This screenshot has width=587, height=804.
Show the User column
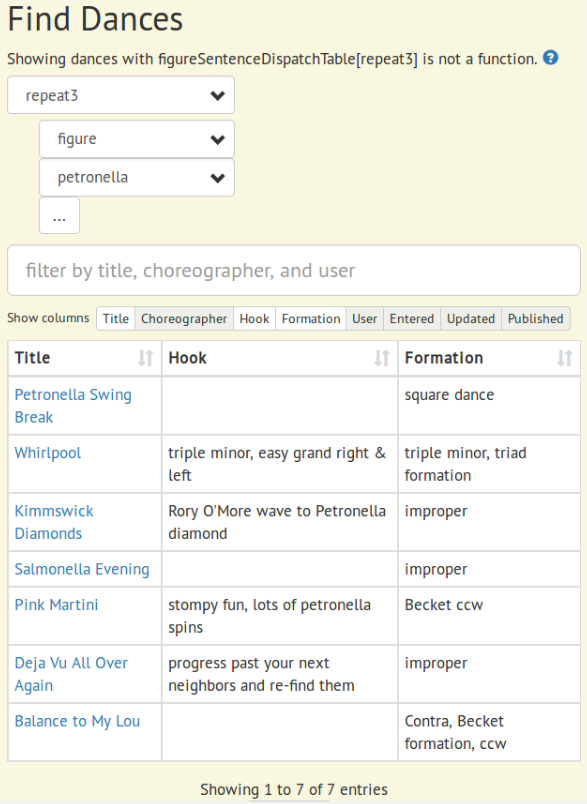coord(365,318)
